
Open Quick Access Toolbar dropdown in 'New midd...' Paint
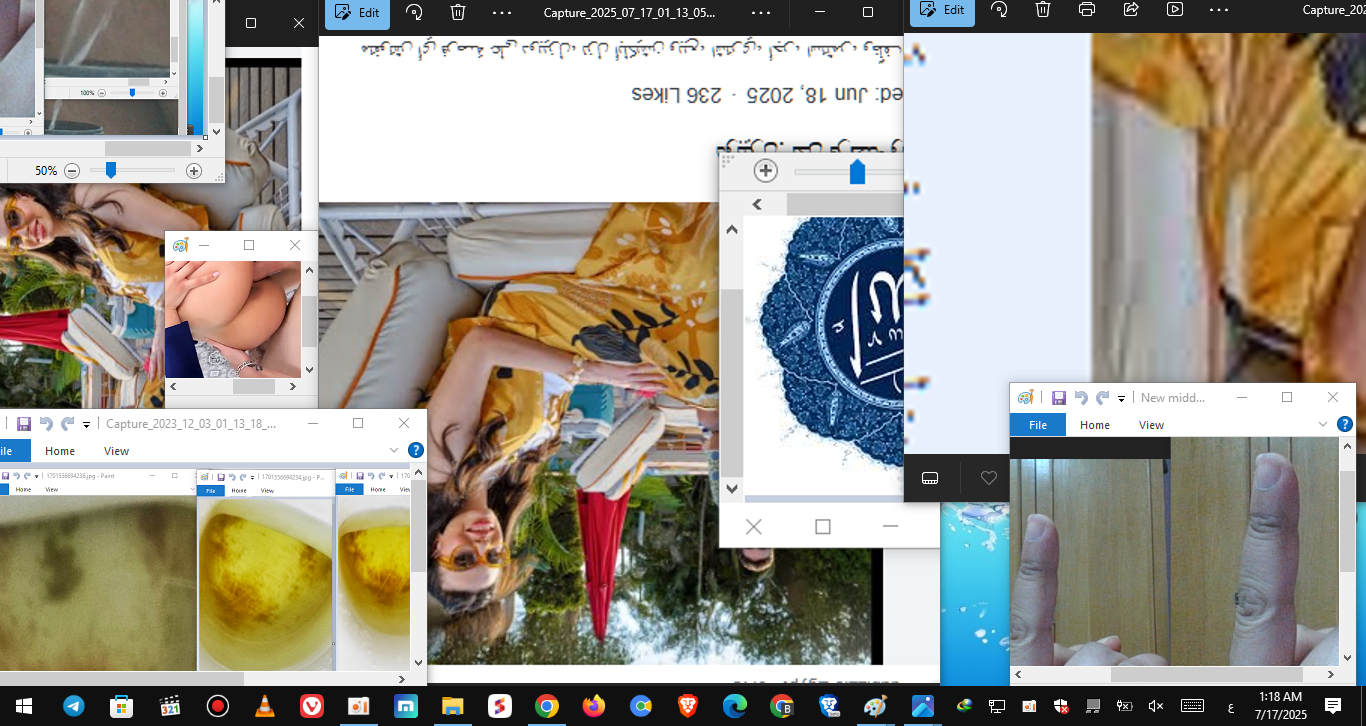point(1122,398)
